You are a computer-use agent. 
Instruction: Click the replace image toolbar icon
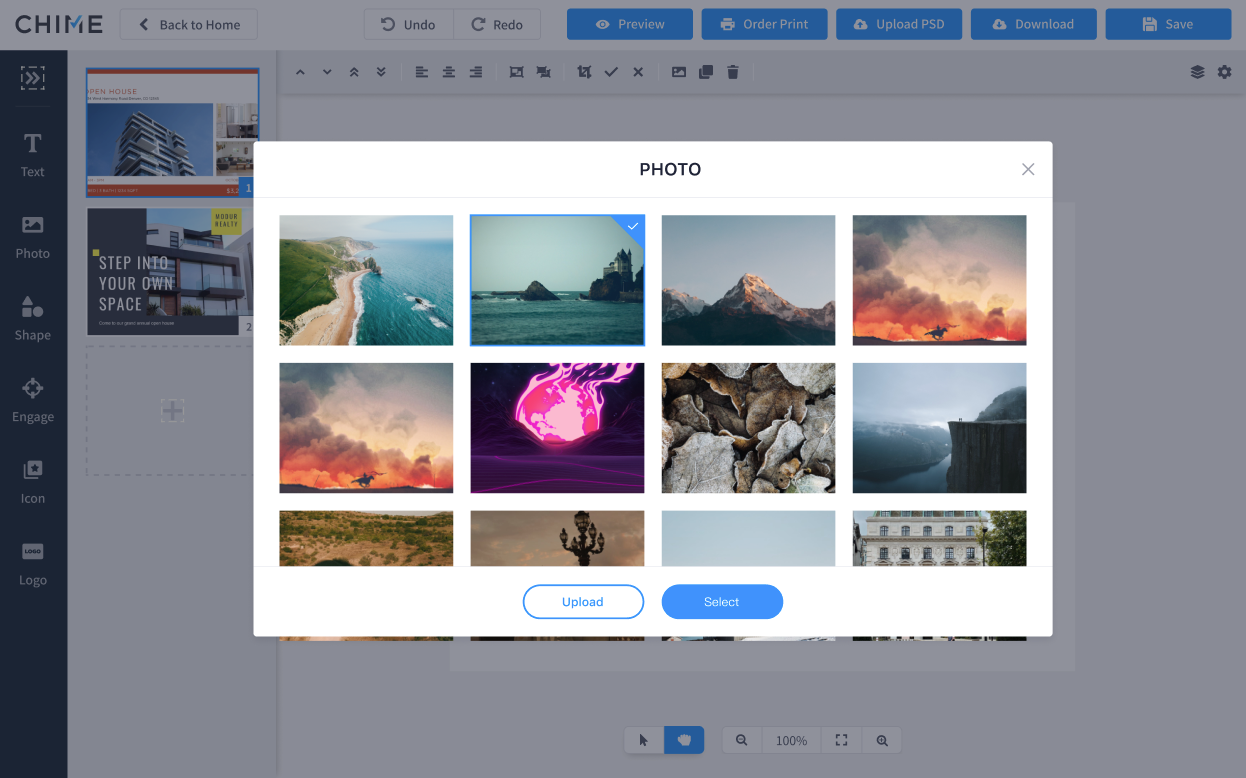679,72
